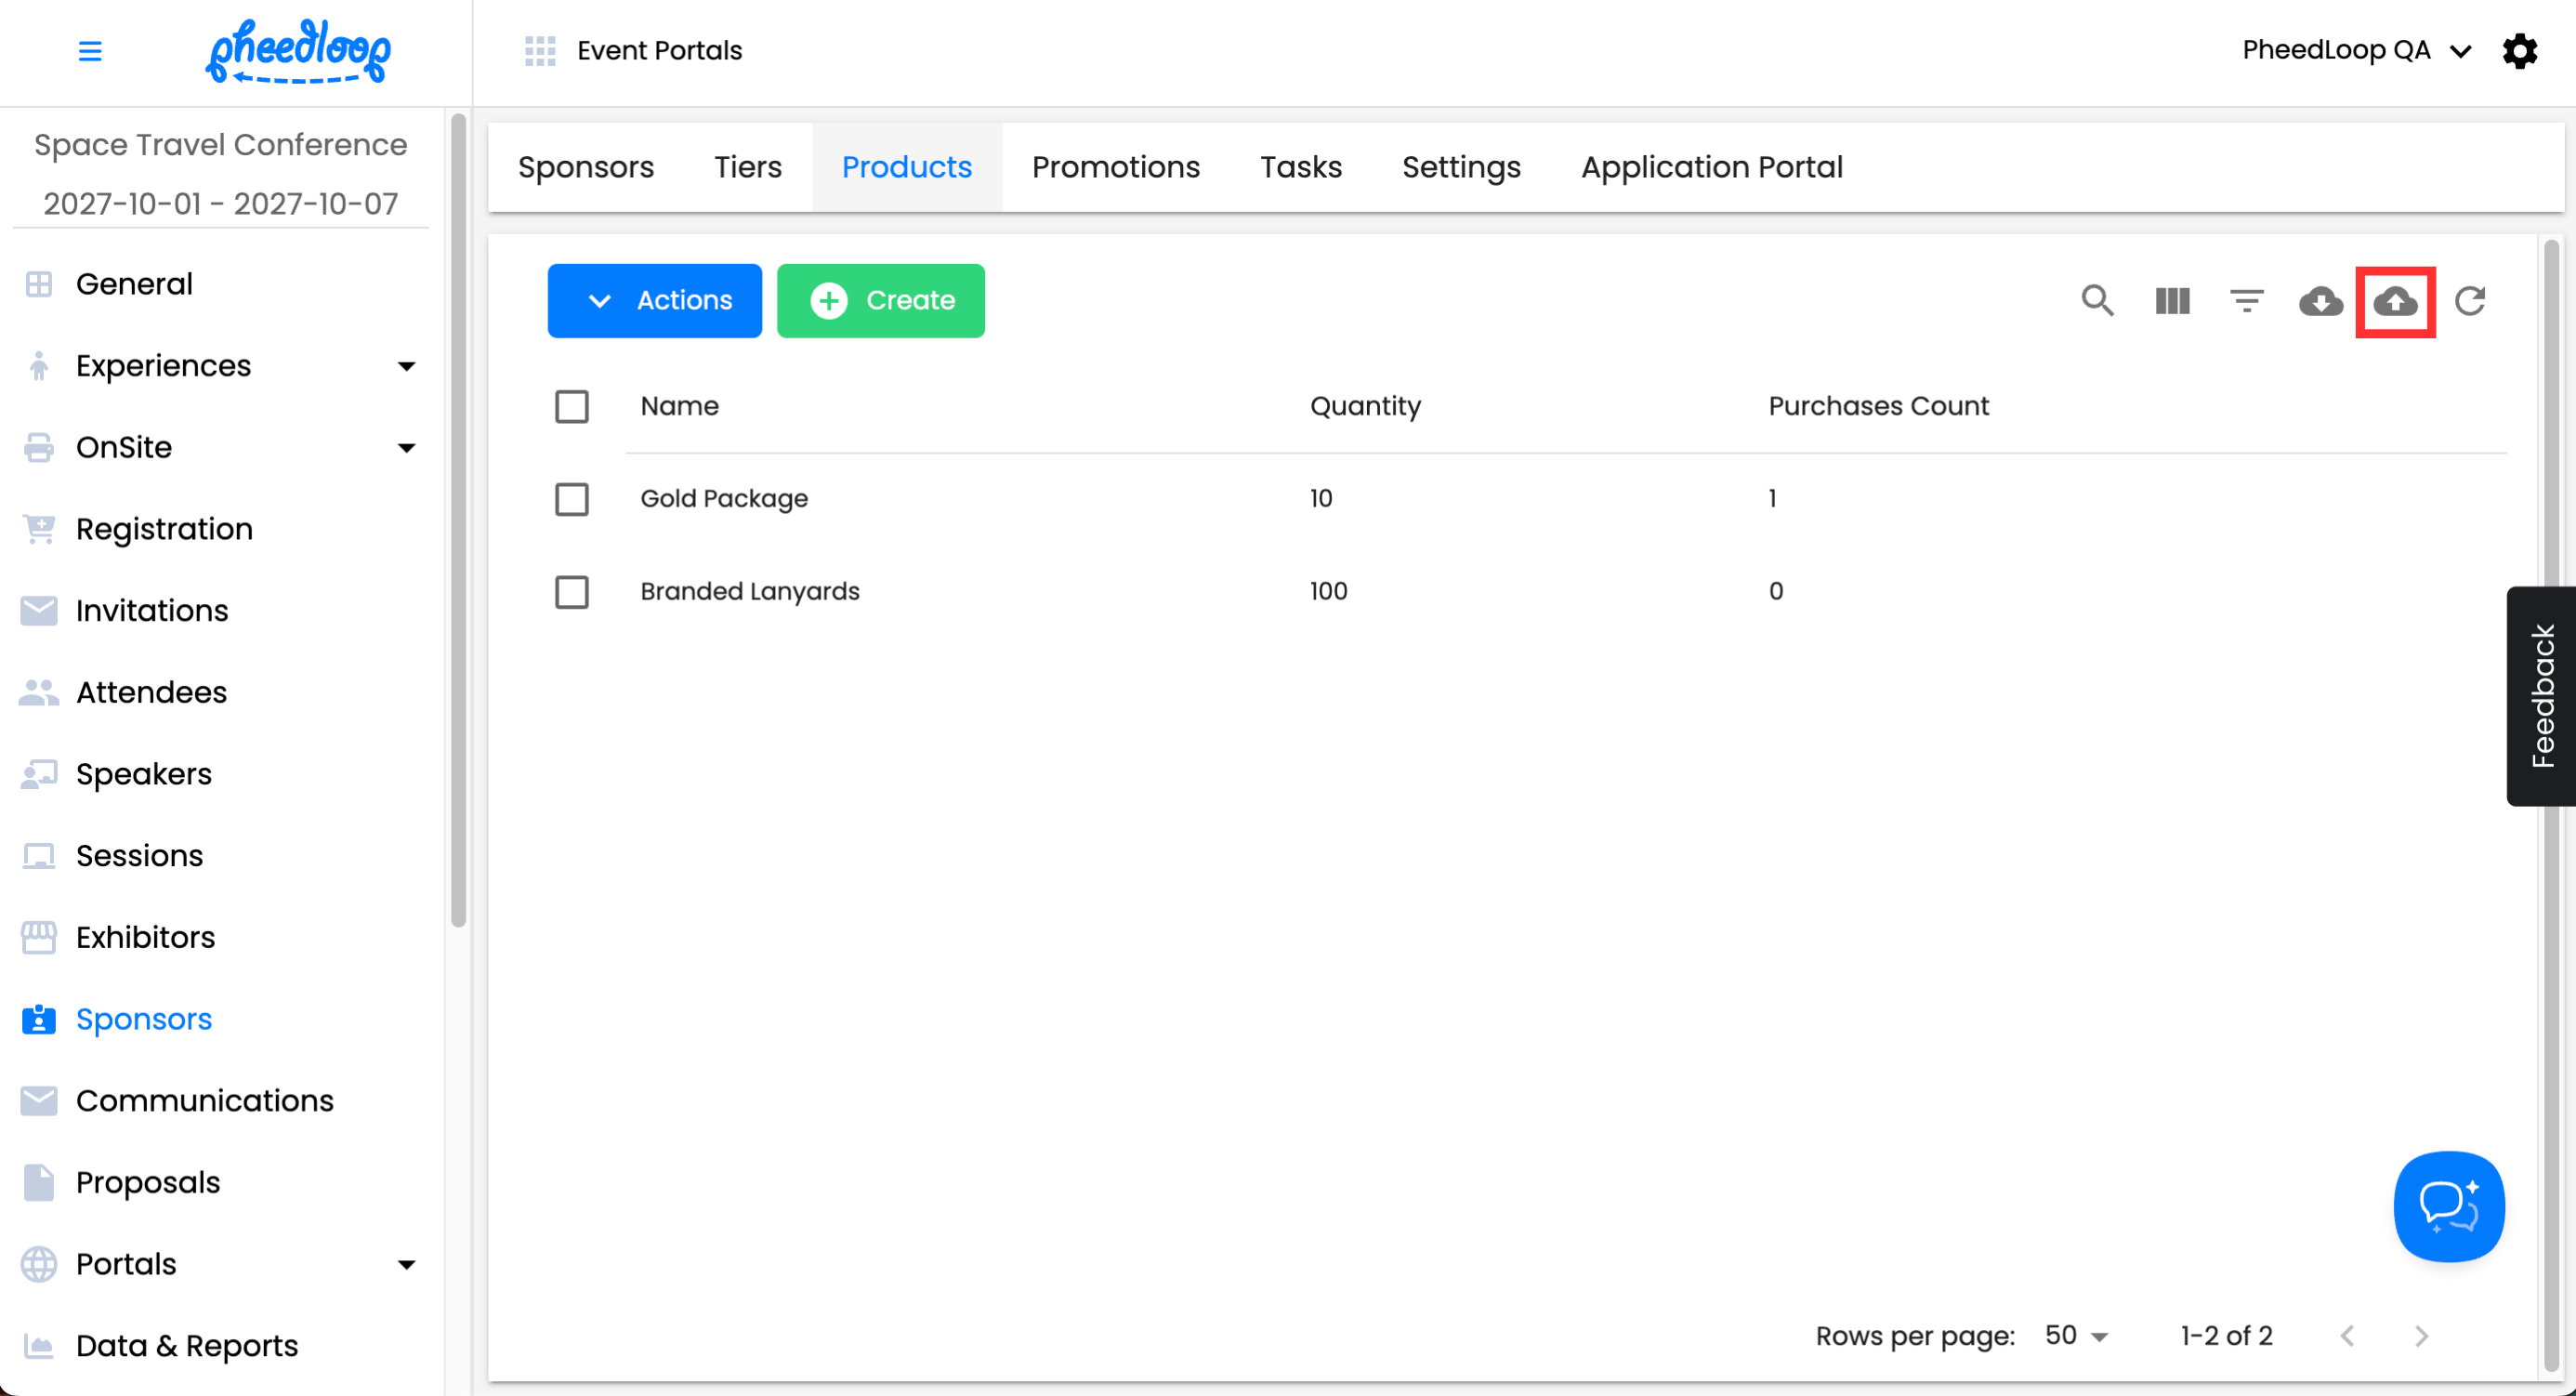Open the column visibility icon

pos(2172,301)
